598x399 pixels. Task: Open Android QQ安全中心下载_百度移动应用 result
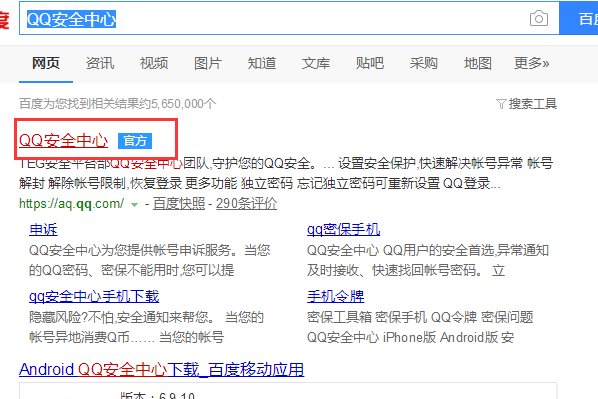161,369
